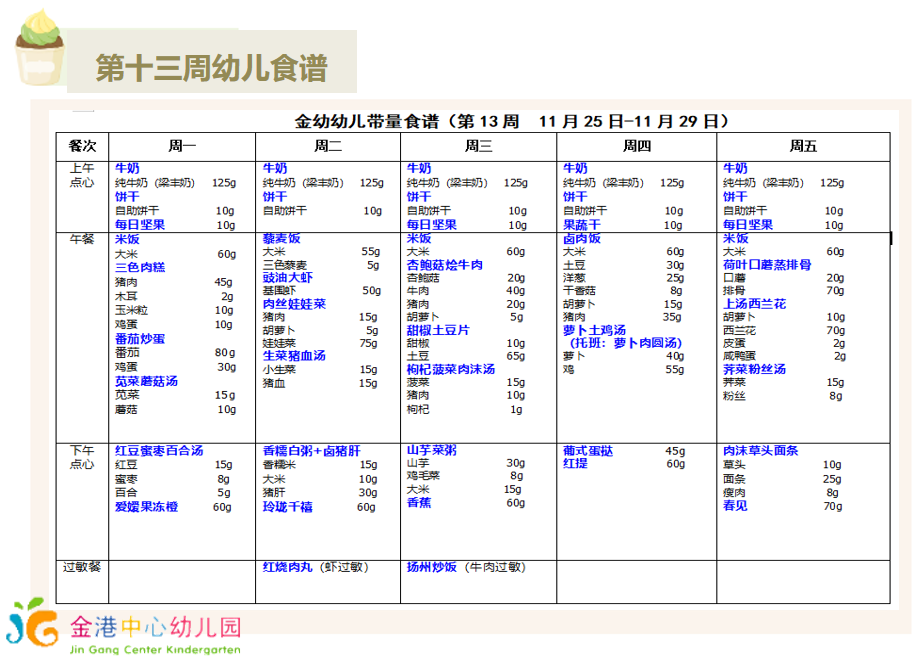Click the 金港中心幼儿园 name text
Screen dimensions: 921x666
tap(156, 627)
